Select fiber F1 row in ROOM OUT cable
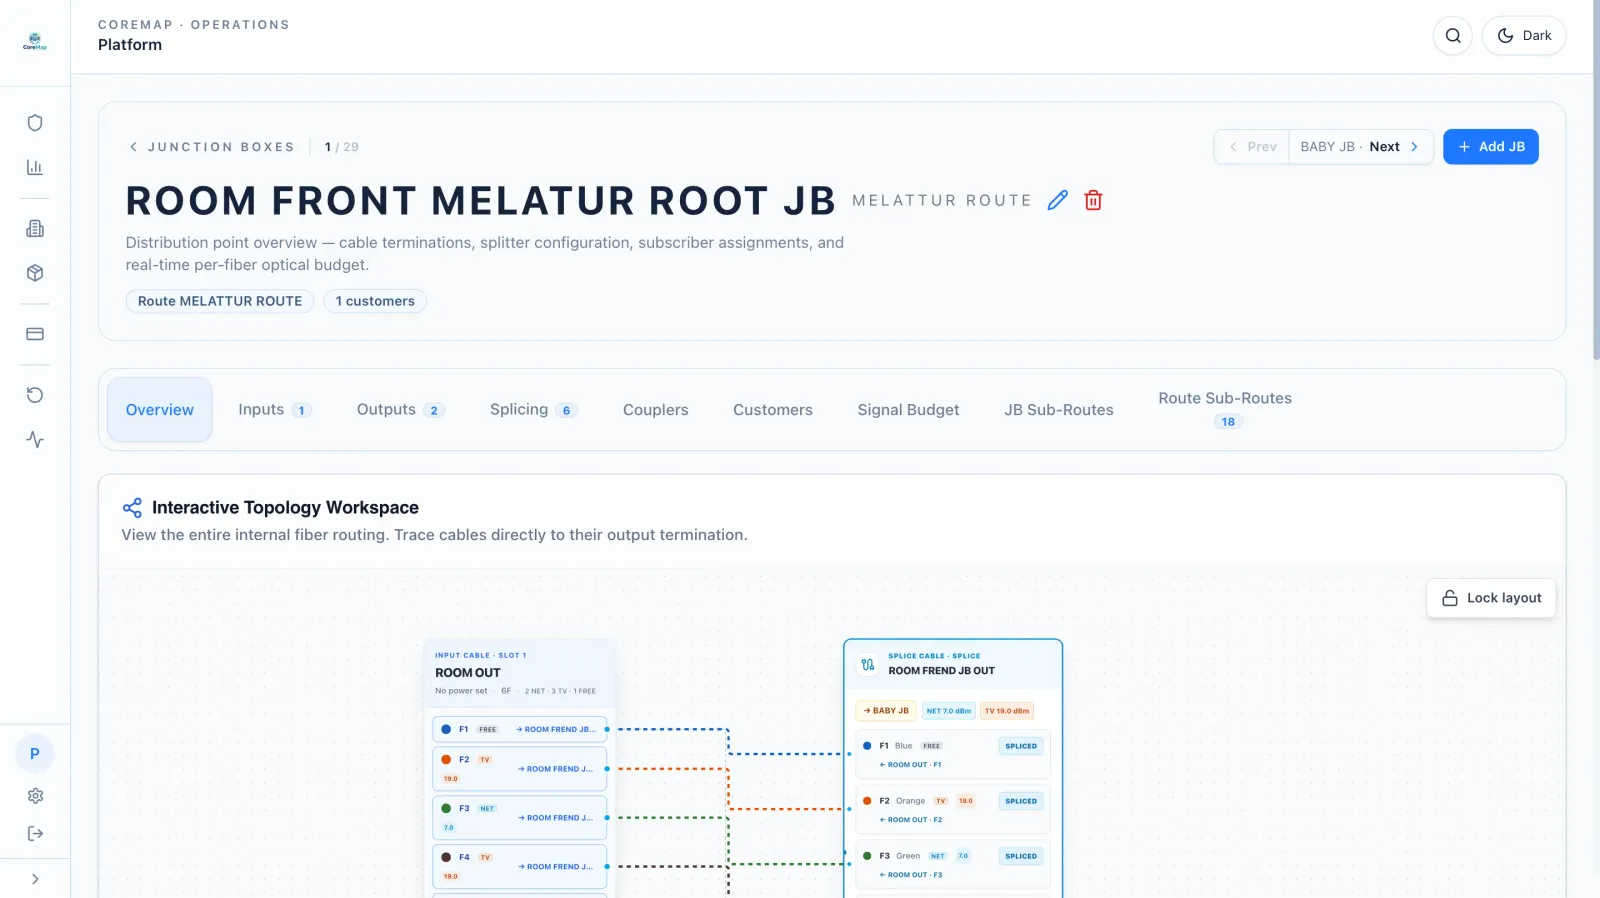This screenshot has width=1600, height=898. click(520, 729)
